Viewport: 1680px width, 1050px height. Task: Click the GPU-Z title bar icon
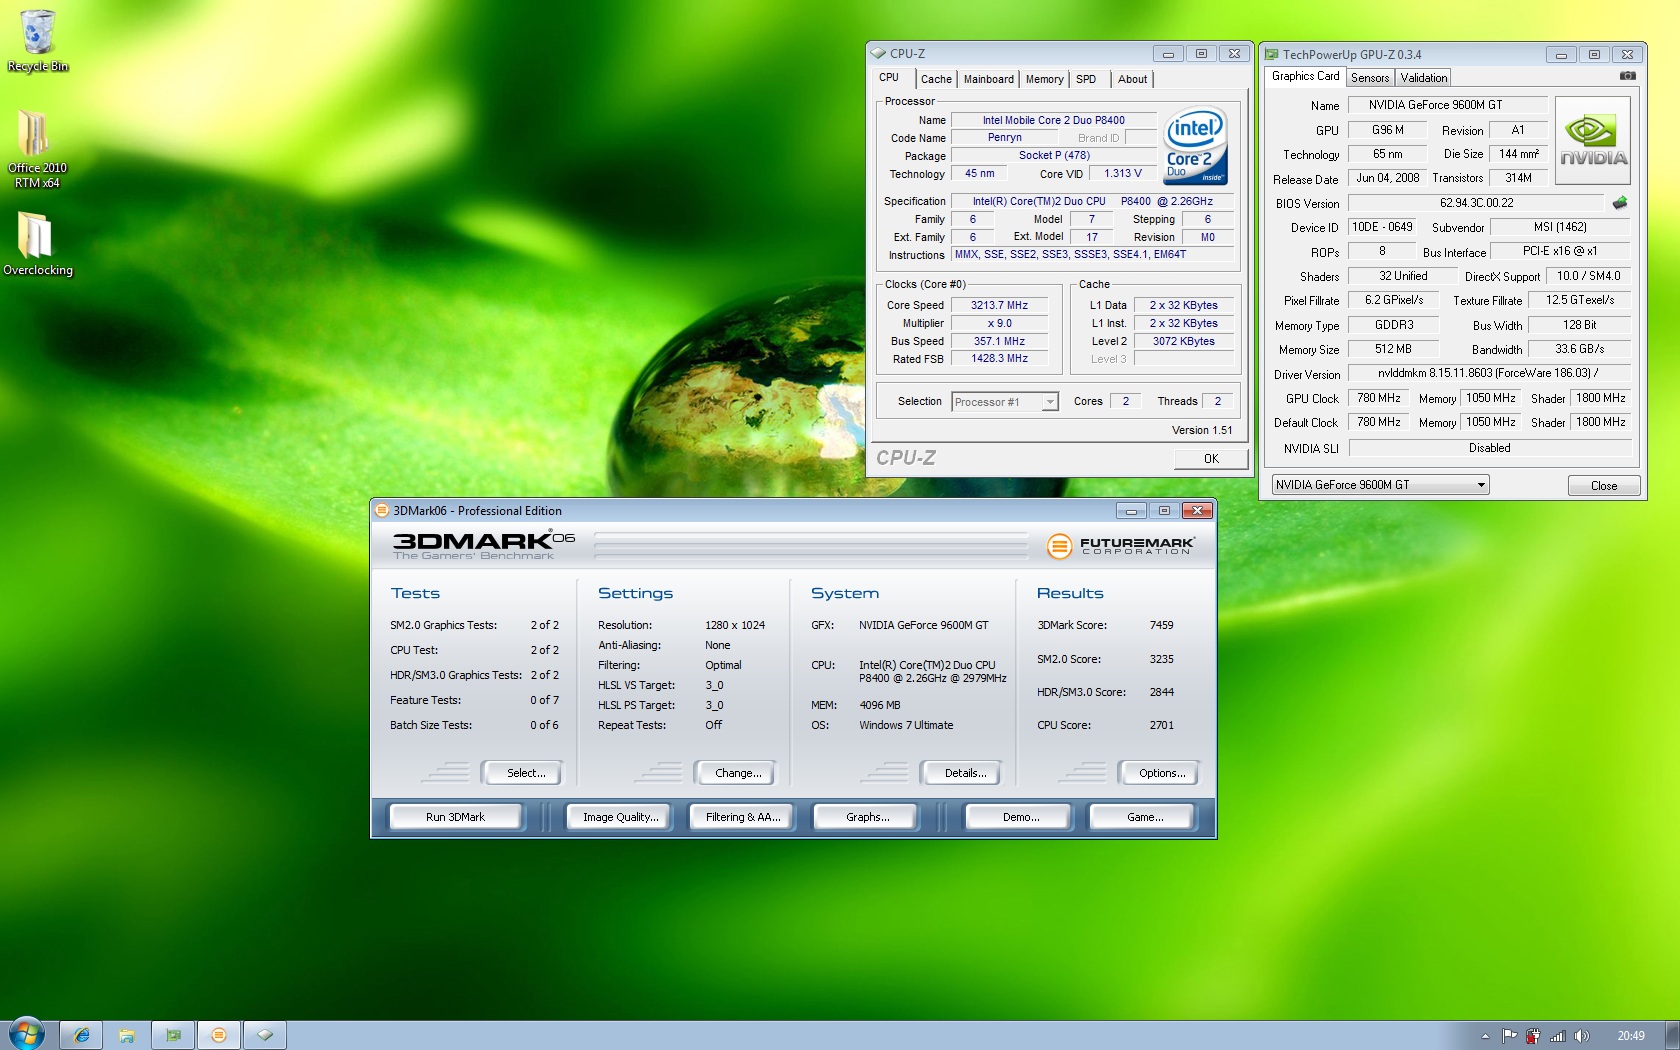[x=1271, y=54]
